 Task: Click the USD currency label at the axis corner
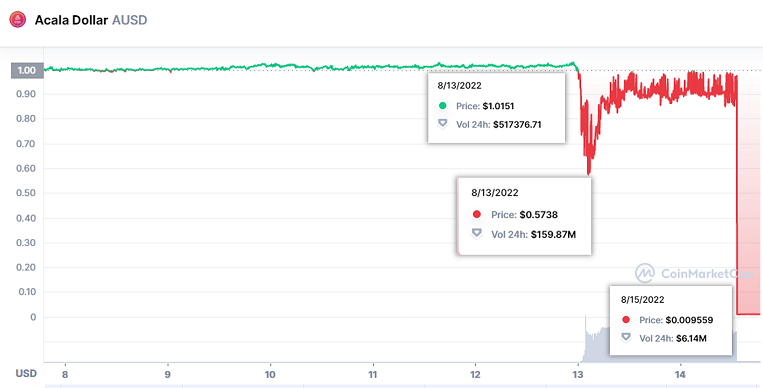(x=26, y=373)
